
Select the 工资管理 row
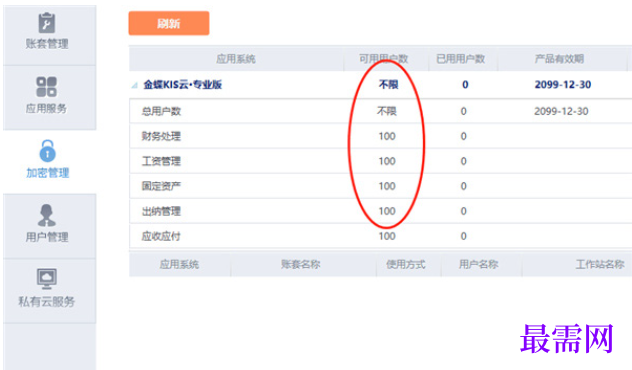point(380,161)
